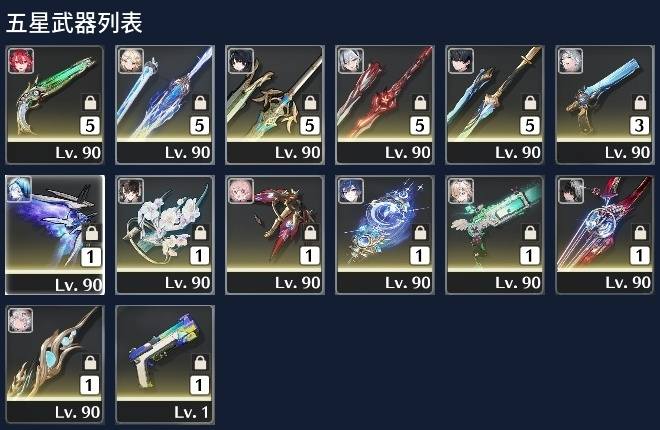Select the light blue pistol with rank 3

coord(605,105)
